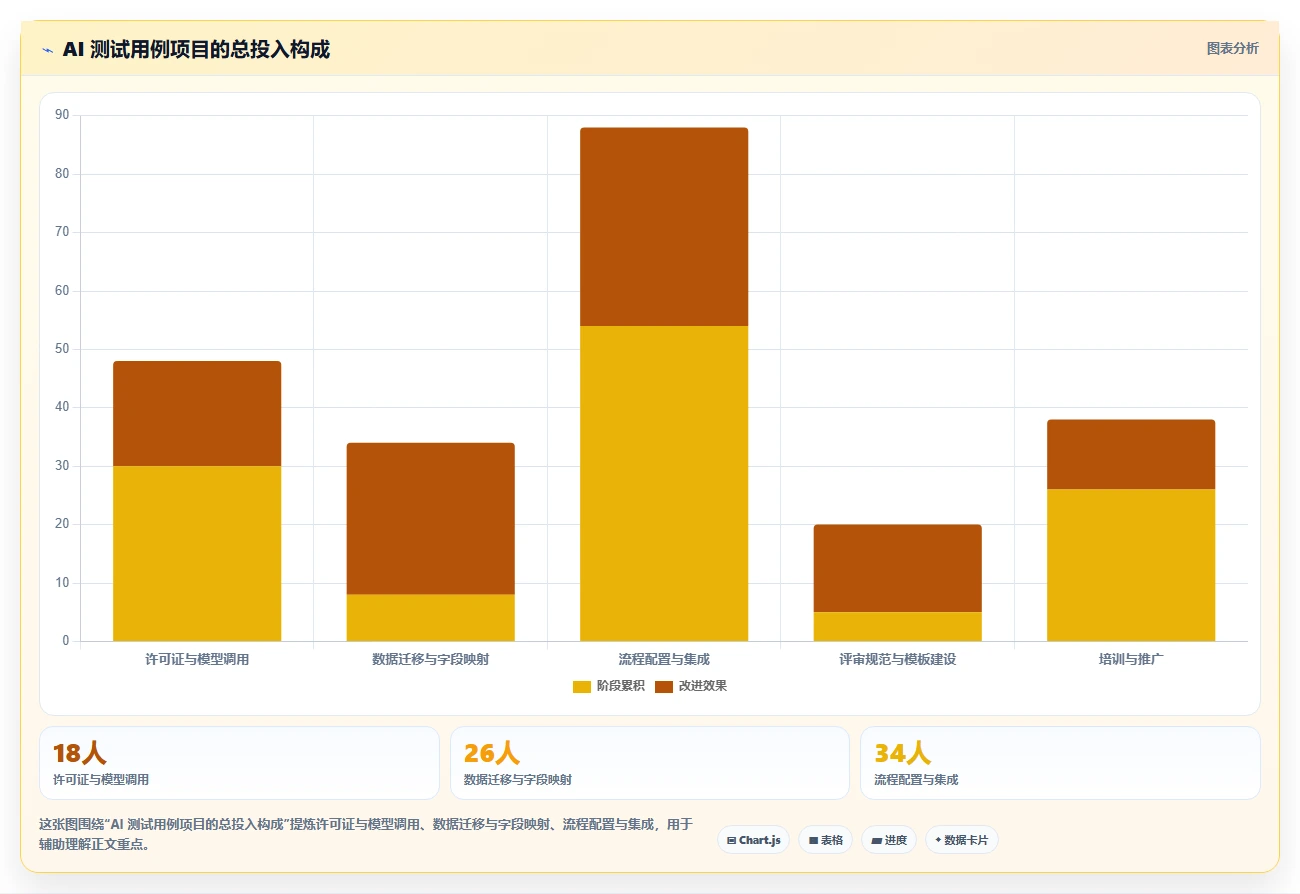
Task: Click the description paragraph below the cards
Action: (366, 834)
